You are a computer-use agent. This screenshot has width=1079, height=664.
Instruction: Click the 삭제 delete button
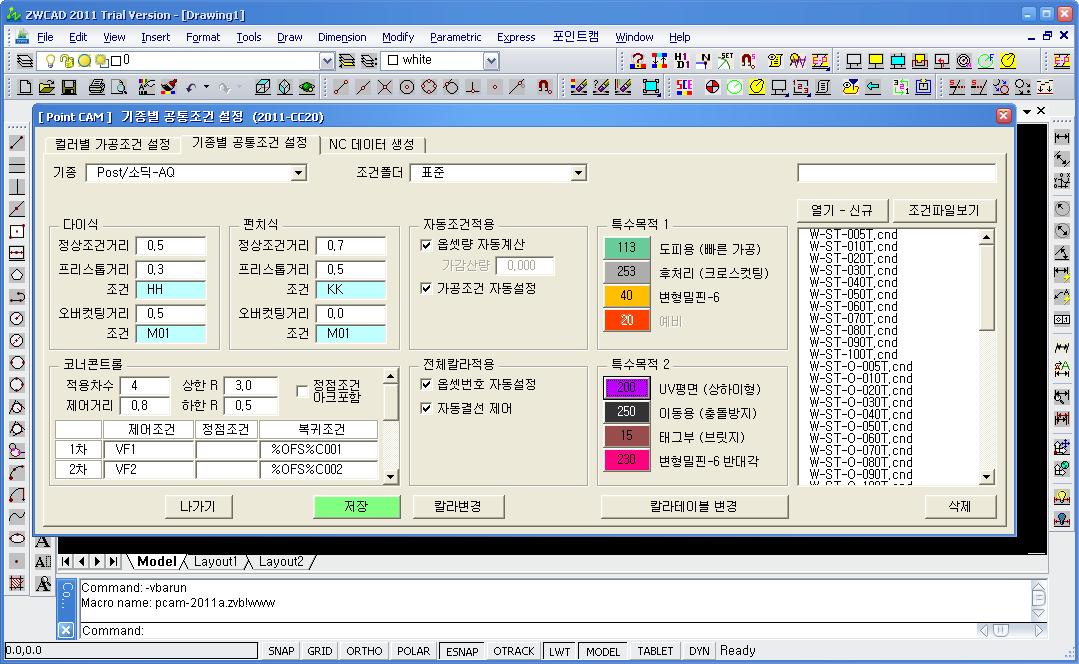pyautogui.click(x=960, y=506)
